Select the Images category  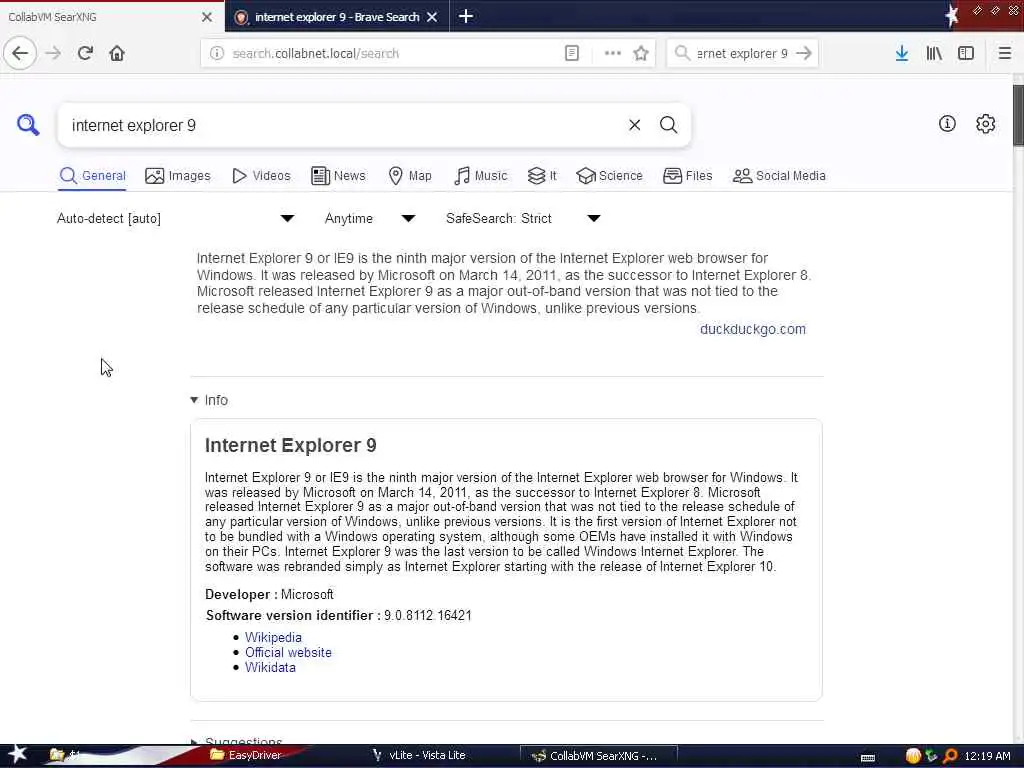click(178, 176)
